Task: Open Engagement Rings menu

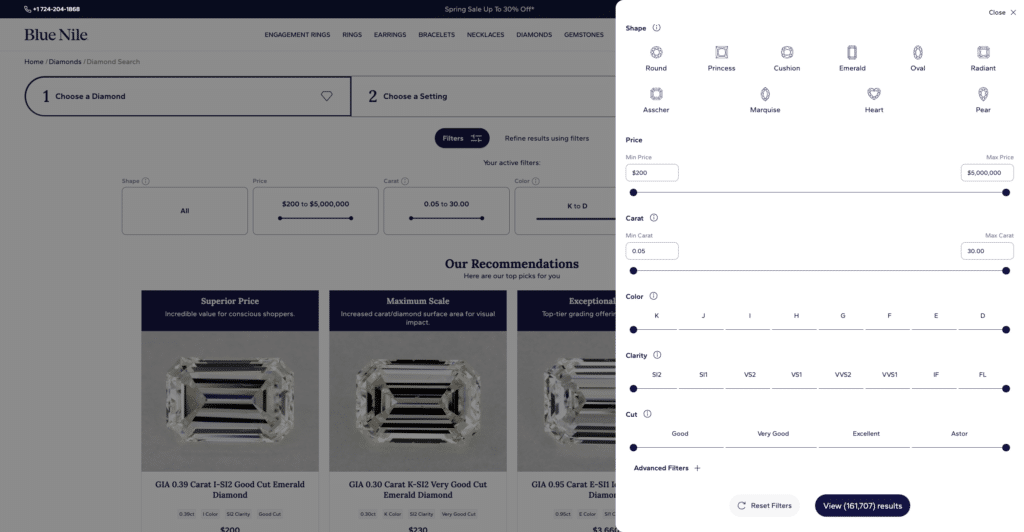Action: [x=297, y=35]
